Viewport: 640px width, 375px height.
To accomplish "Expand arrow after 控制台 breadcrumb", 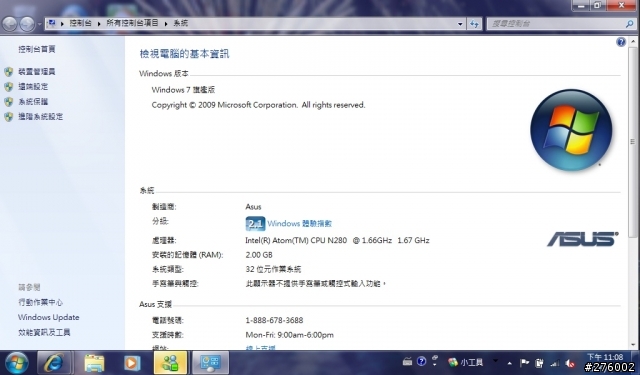I will click(99, 24).
